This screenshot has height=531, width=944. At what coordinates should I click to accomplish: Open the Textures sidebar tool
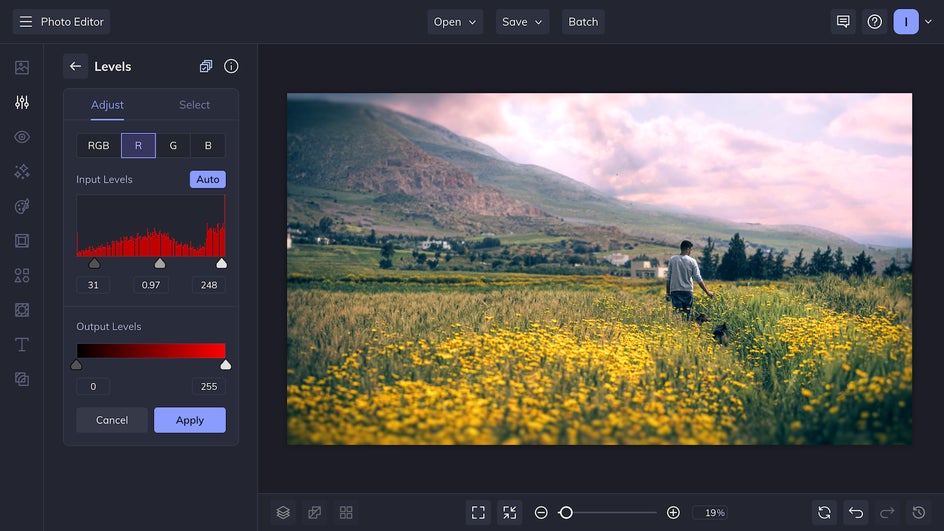pos(22,379)
